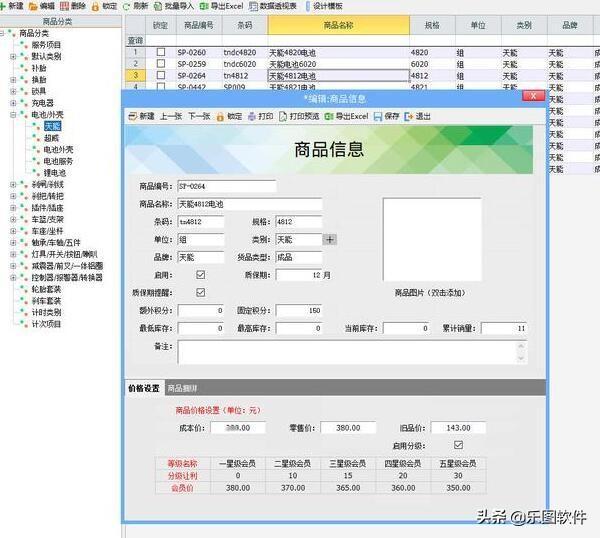Expand the 插件/插座 tree node

click(x=13, y=208)
